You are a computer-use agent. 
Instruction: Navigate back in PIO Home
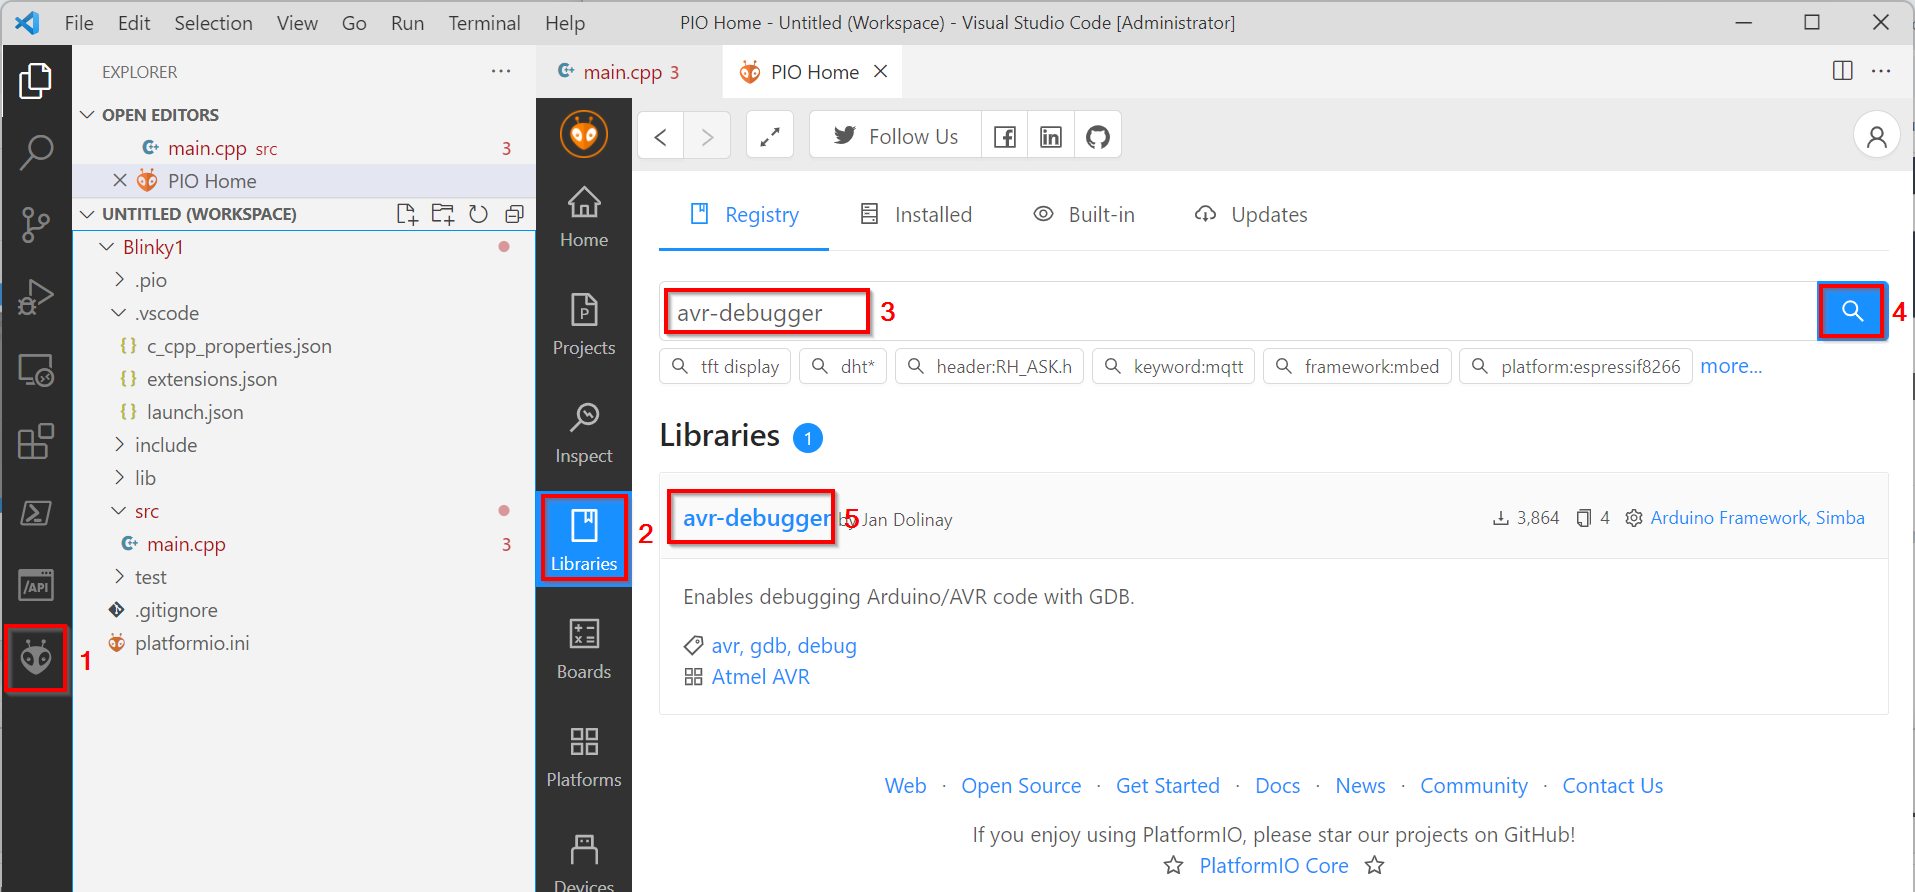pyautogui.click(x=660, y=136)
